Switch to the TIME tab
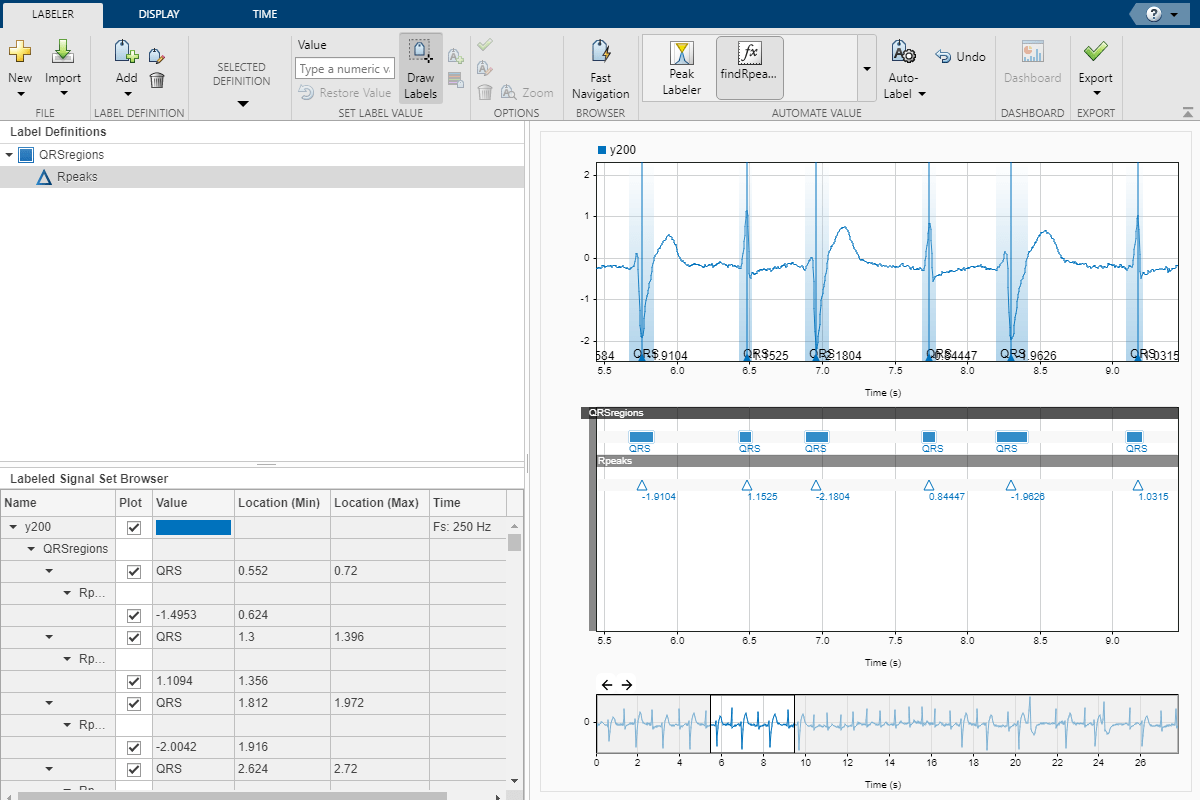 265,14
